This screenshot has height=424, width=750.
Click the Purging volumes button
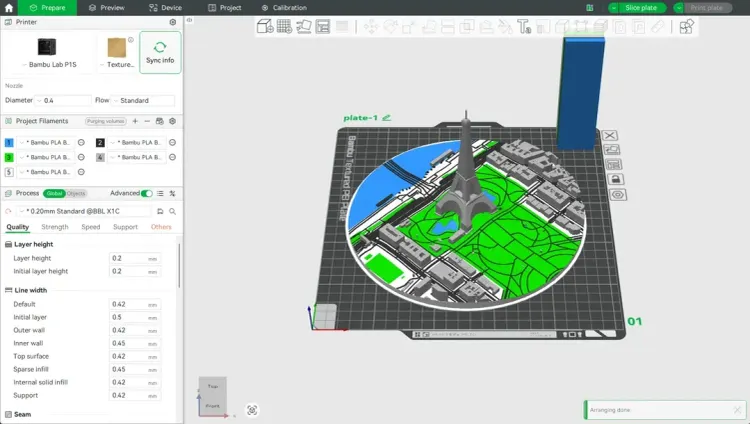pos(106,121)
